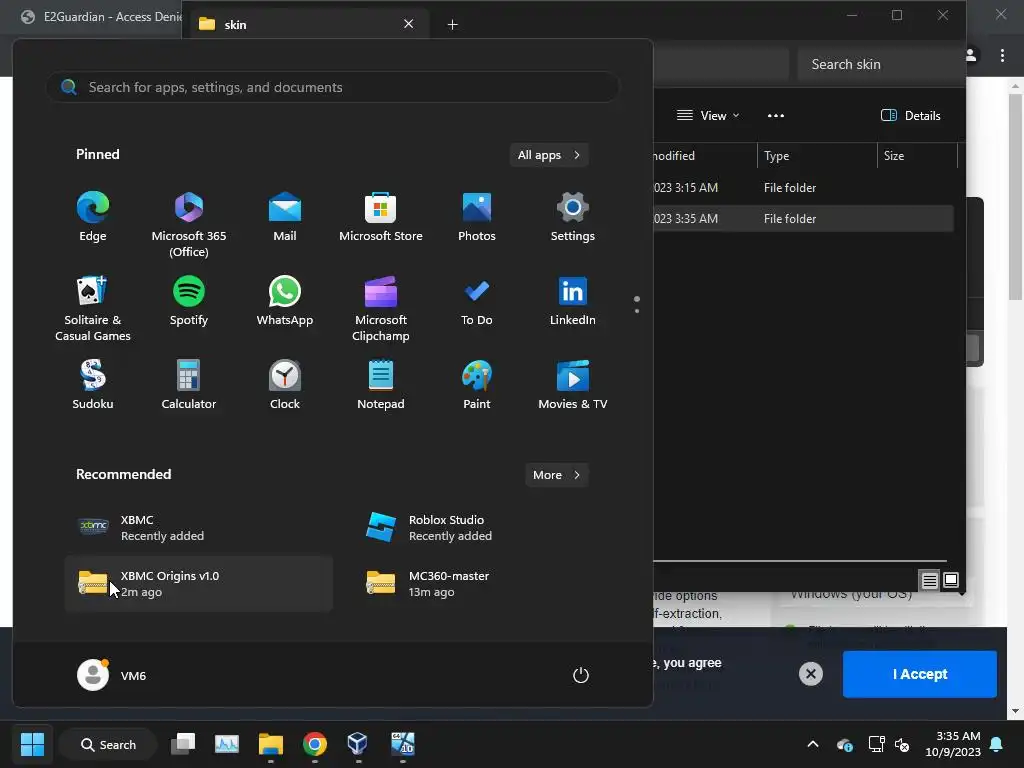Viewport: 1024px width, 768px height.
Task: Open the Paint app
Action: tap(477, 385)
